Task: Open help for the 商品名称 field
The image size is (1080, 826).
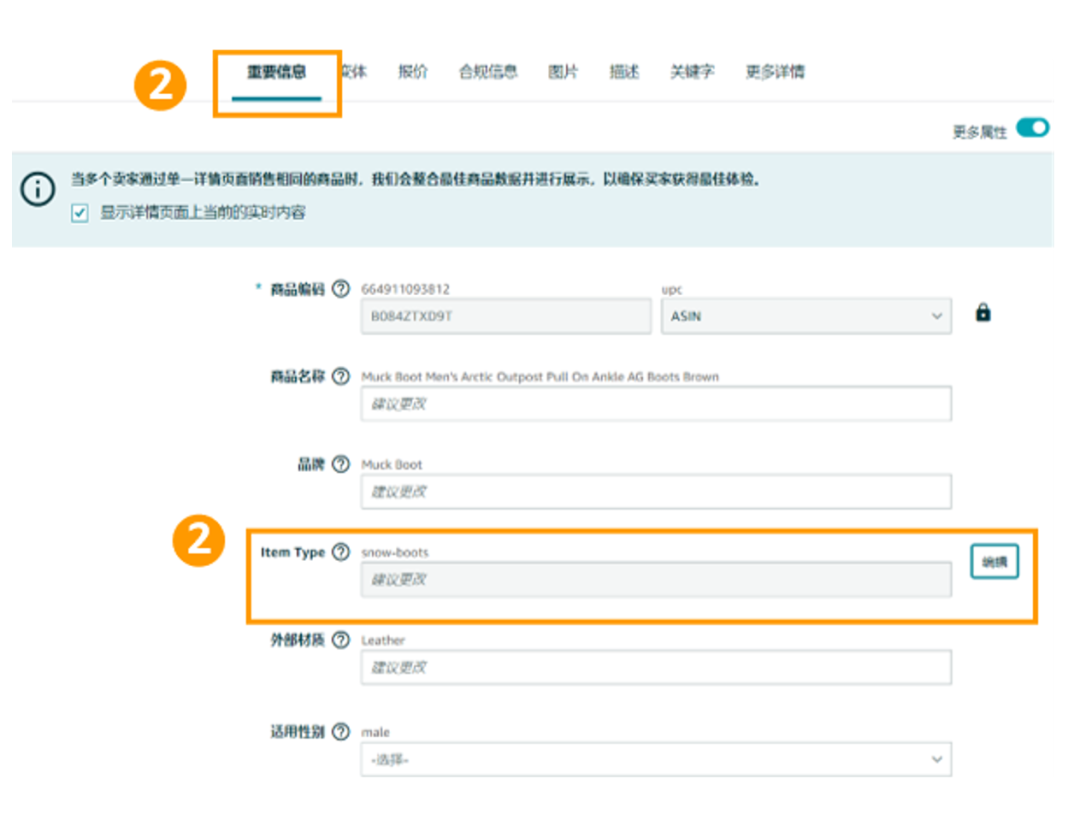Action: point(340,377)
